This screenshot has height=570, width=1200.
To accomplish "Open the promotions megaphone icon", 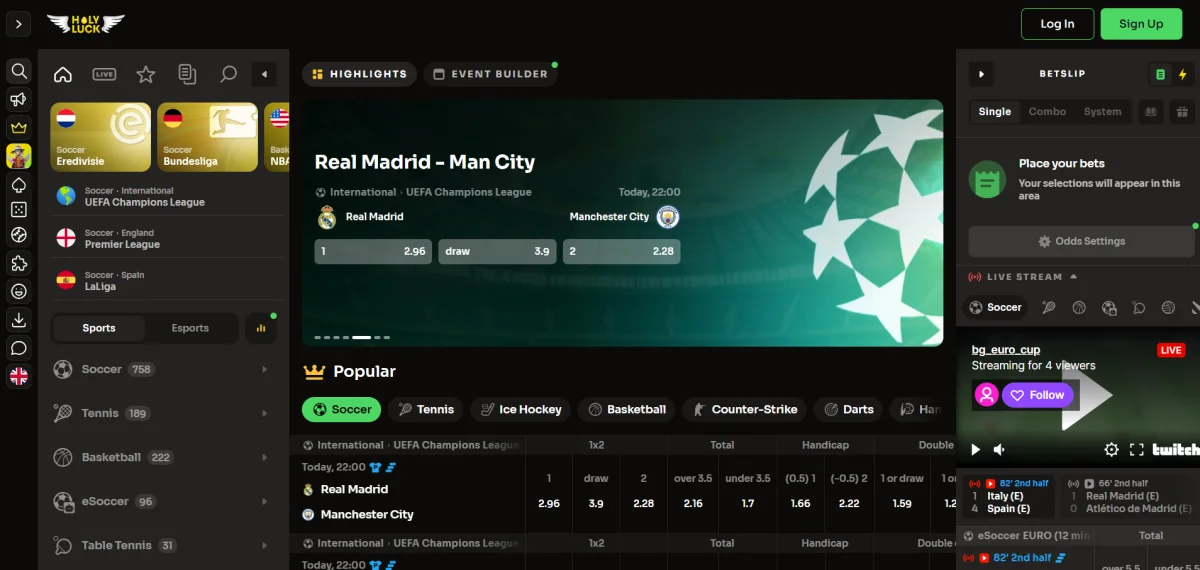I will coord(18,99).
